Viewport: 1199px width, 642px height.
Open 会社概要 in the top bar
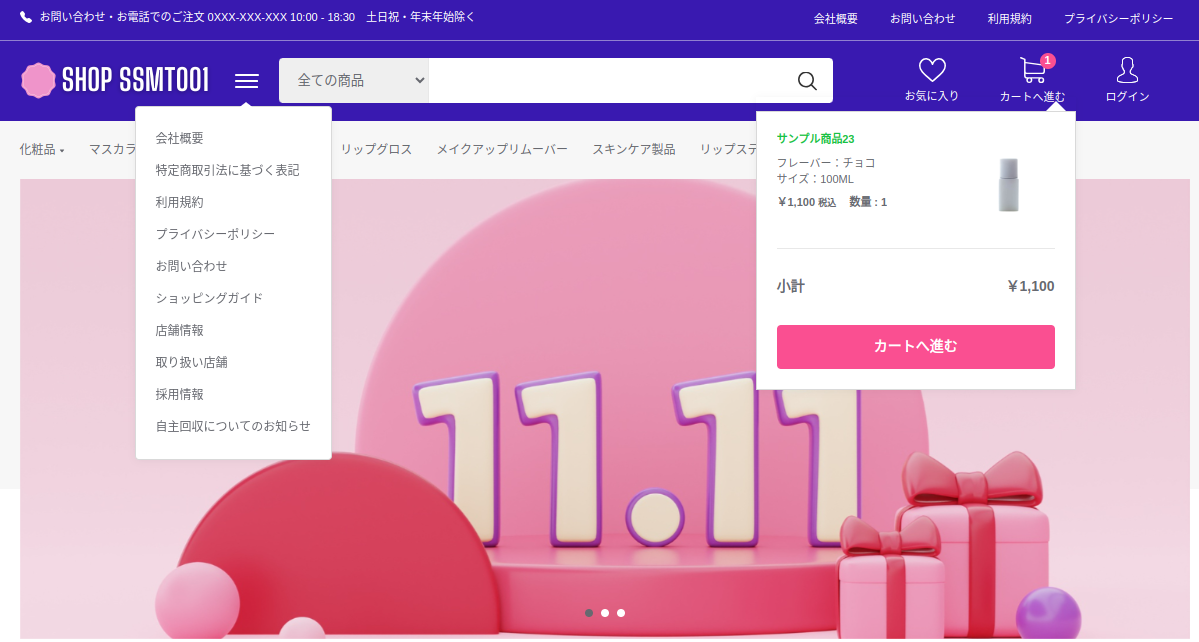(x=836, y=18)
